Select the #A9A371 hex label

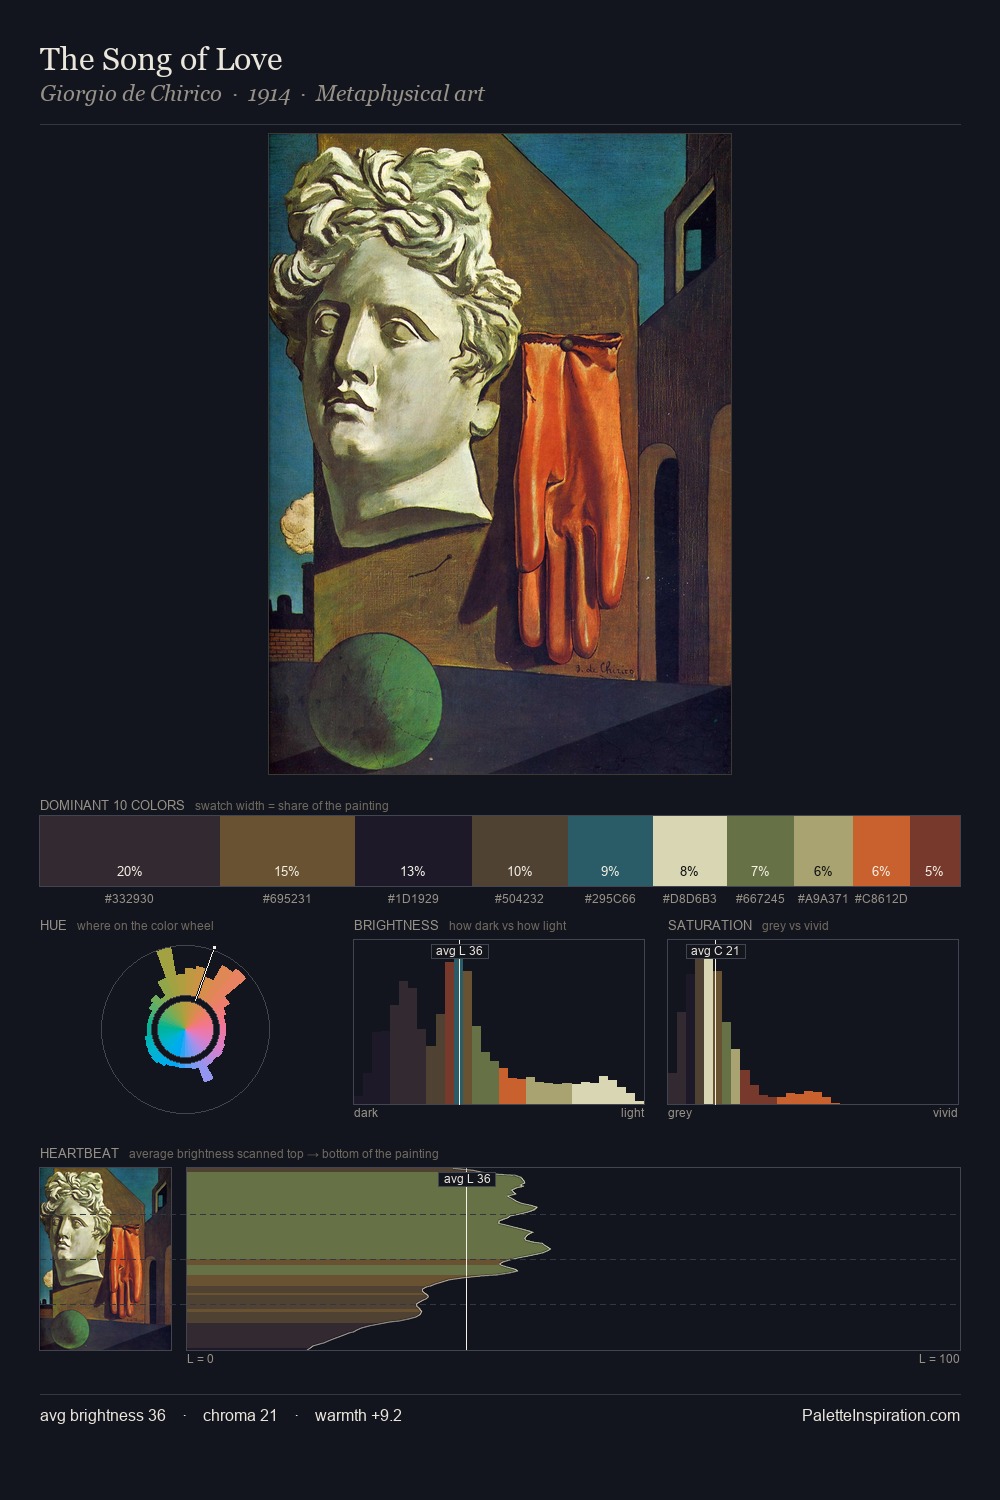[823, 899]
